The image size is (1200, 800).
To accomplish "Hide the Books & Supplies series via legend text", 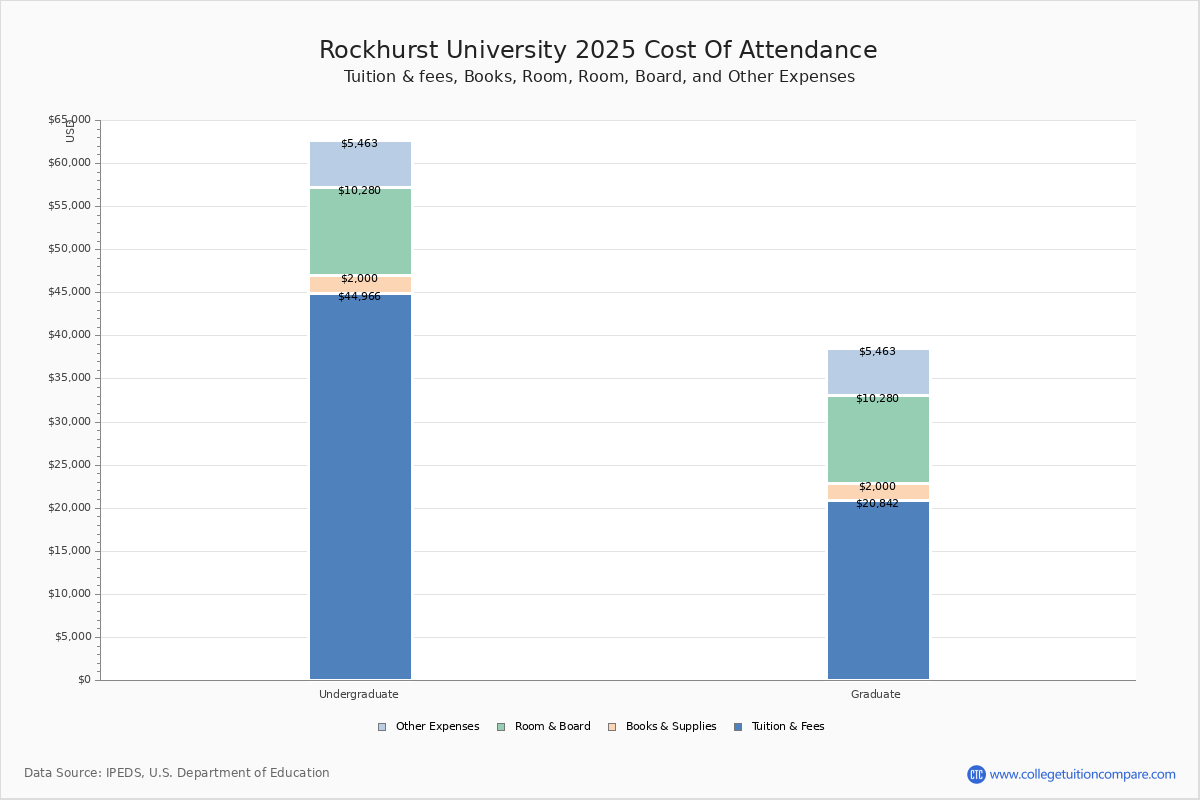I will pos(671,727).
